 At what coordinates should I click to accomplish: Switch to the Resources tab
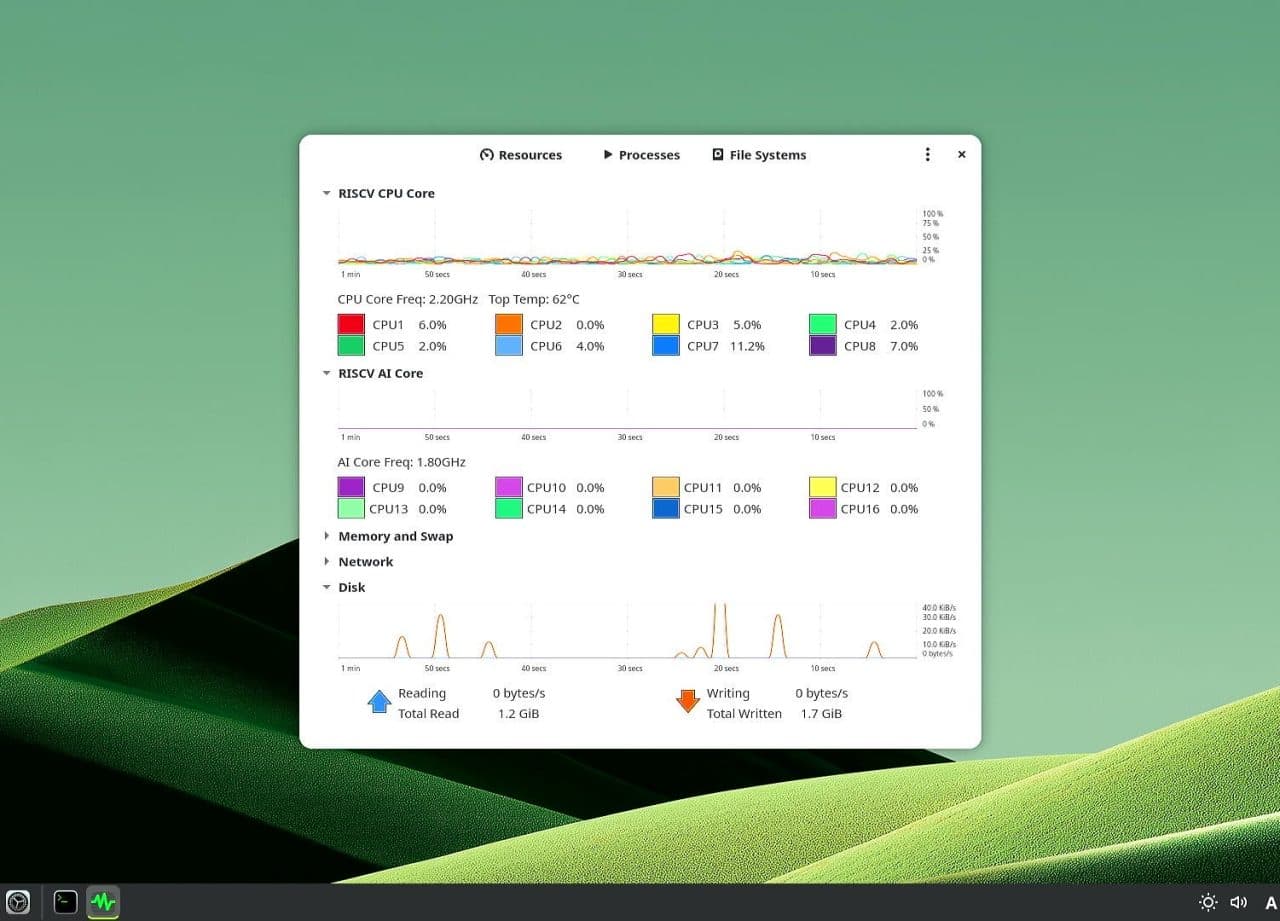(x=521, y=155)
